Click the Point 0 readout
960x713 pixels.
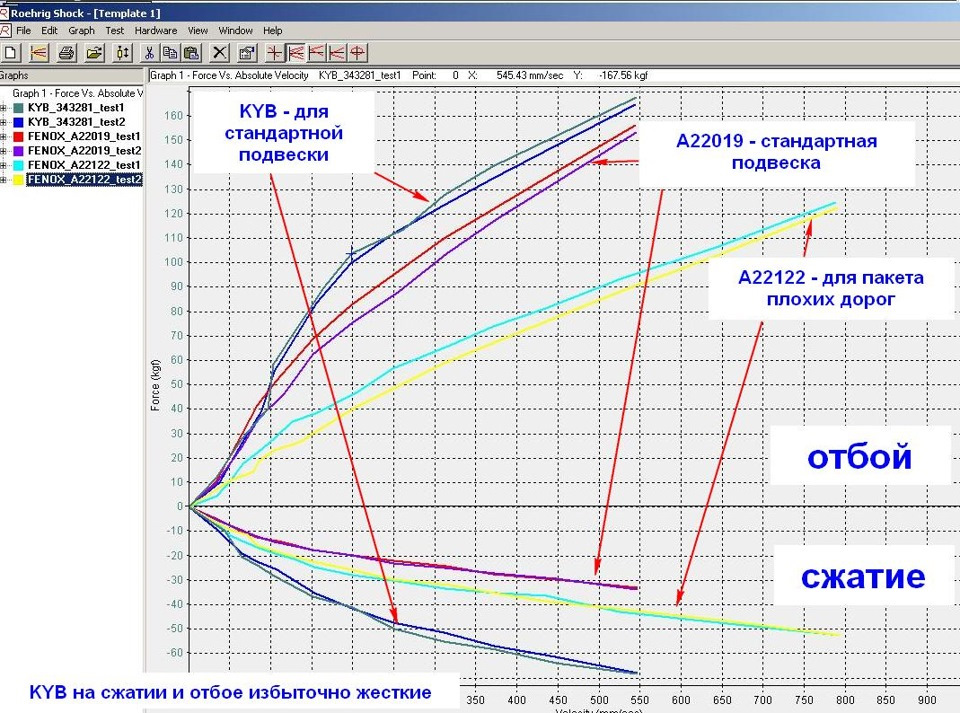point(435,75)
